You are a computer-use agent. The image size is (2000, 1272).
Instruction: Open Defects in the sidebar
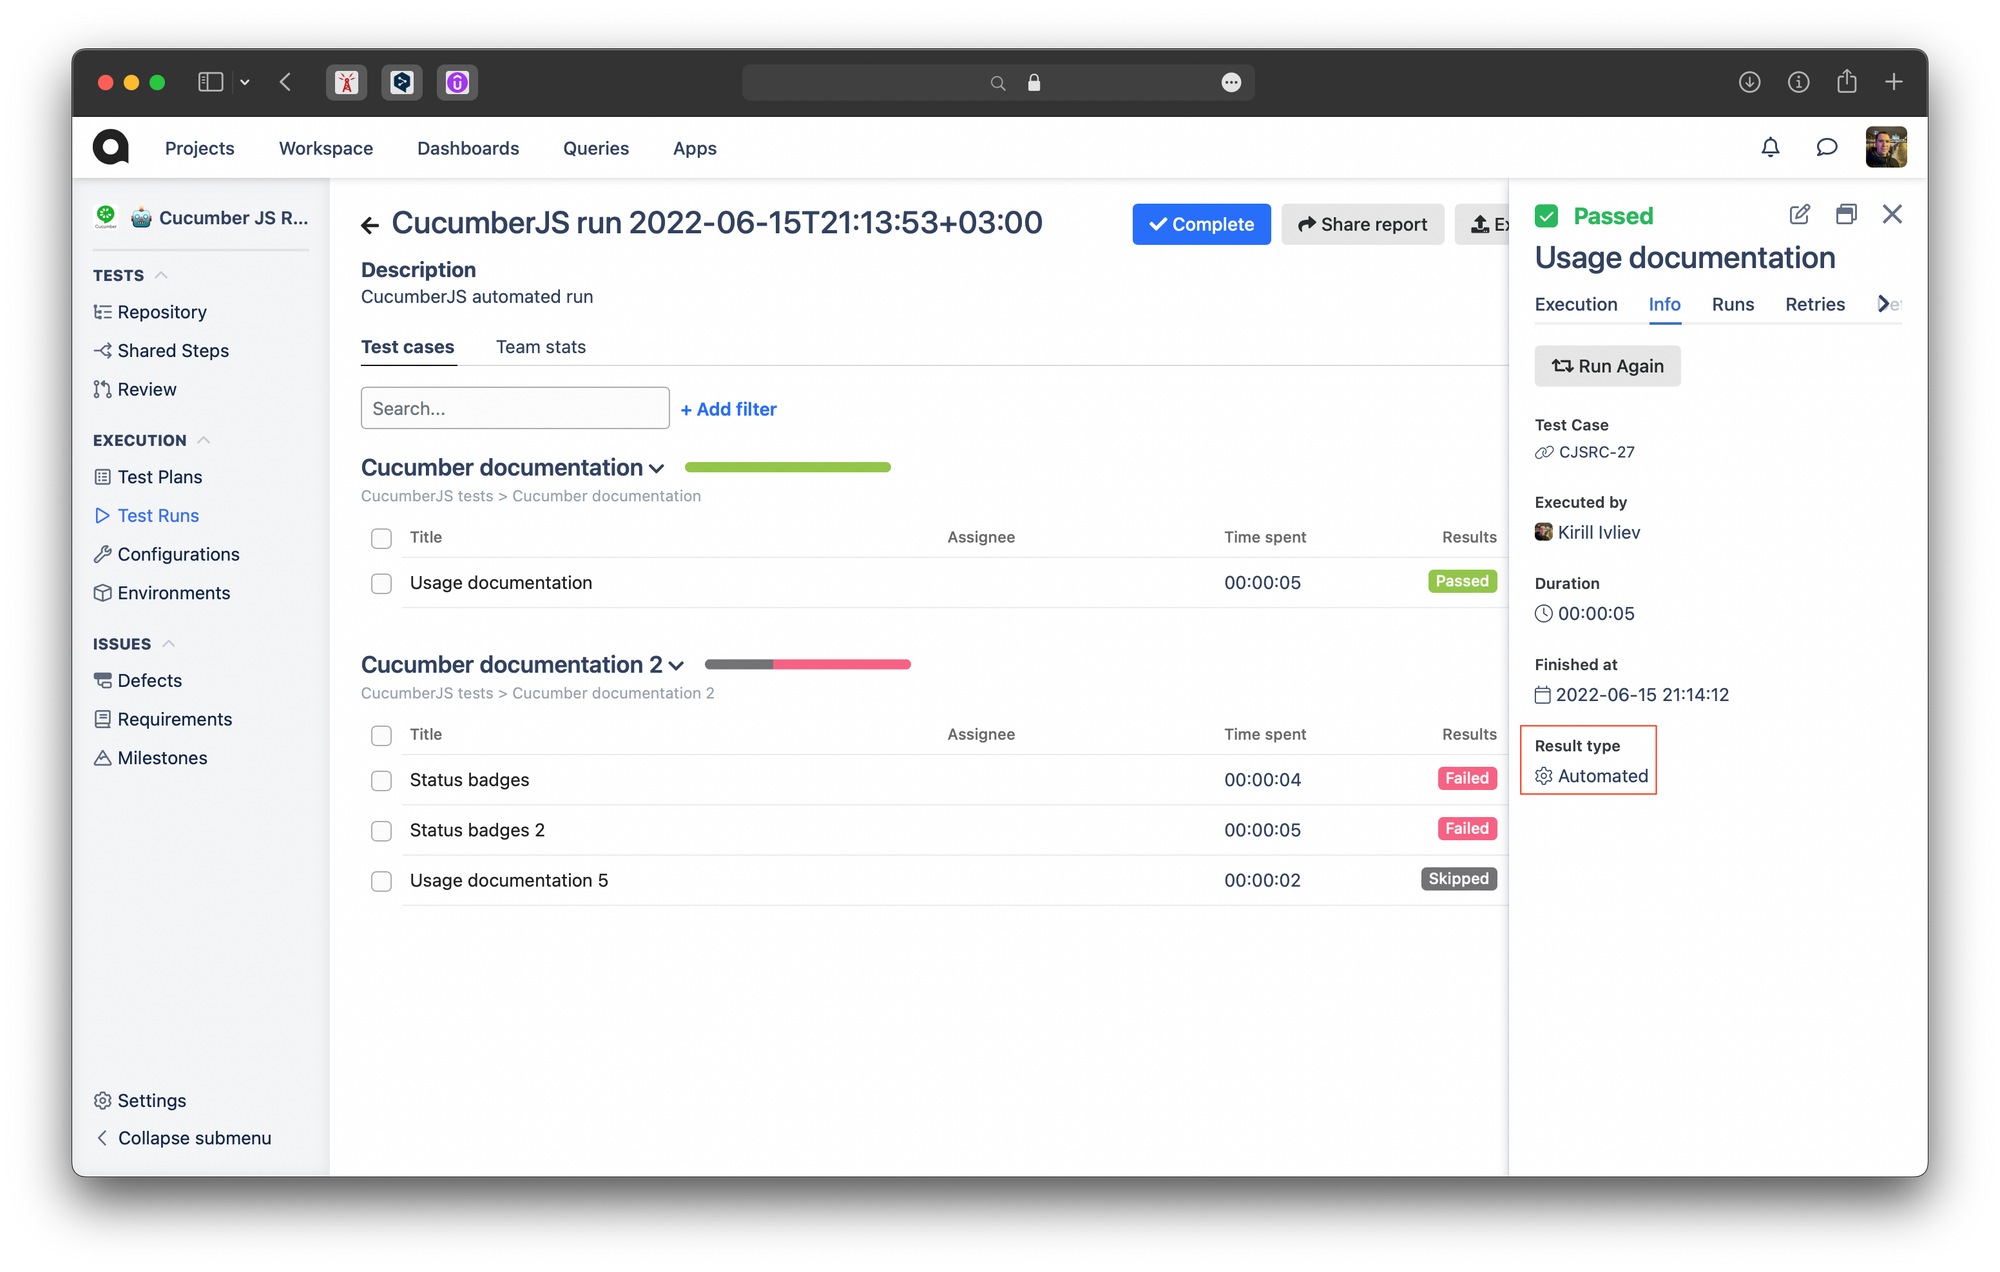tap(149, 680)
